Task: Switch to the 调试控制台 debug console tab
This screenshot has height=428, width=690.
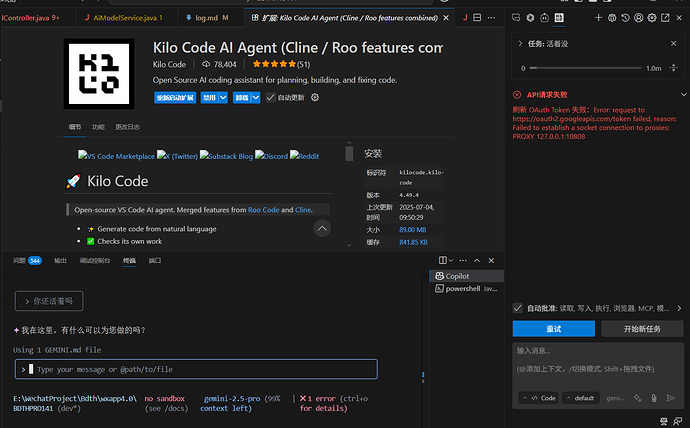Action: [95, 261]
